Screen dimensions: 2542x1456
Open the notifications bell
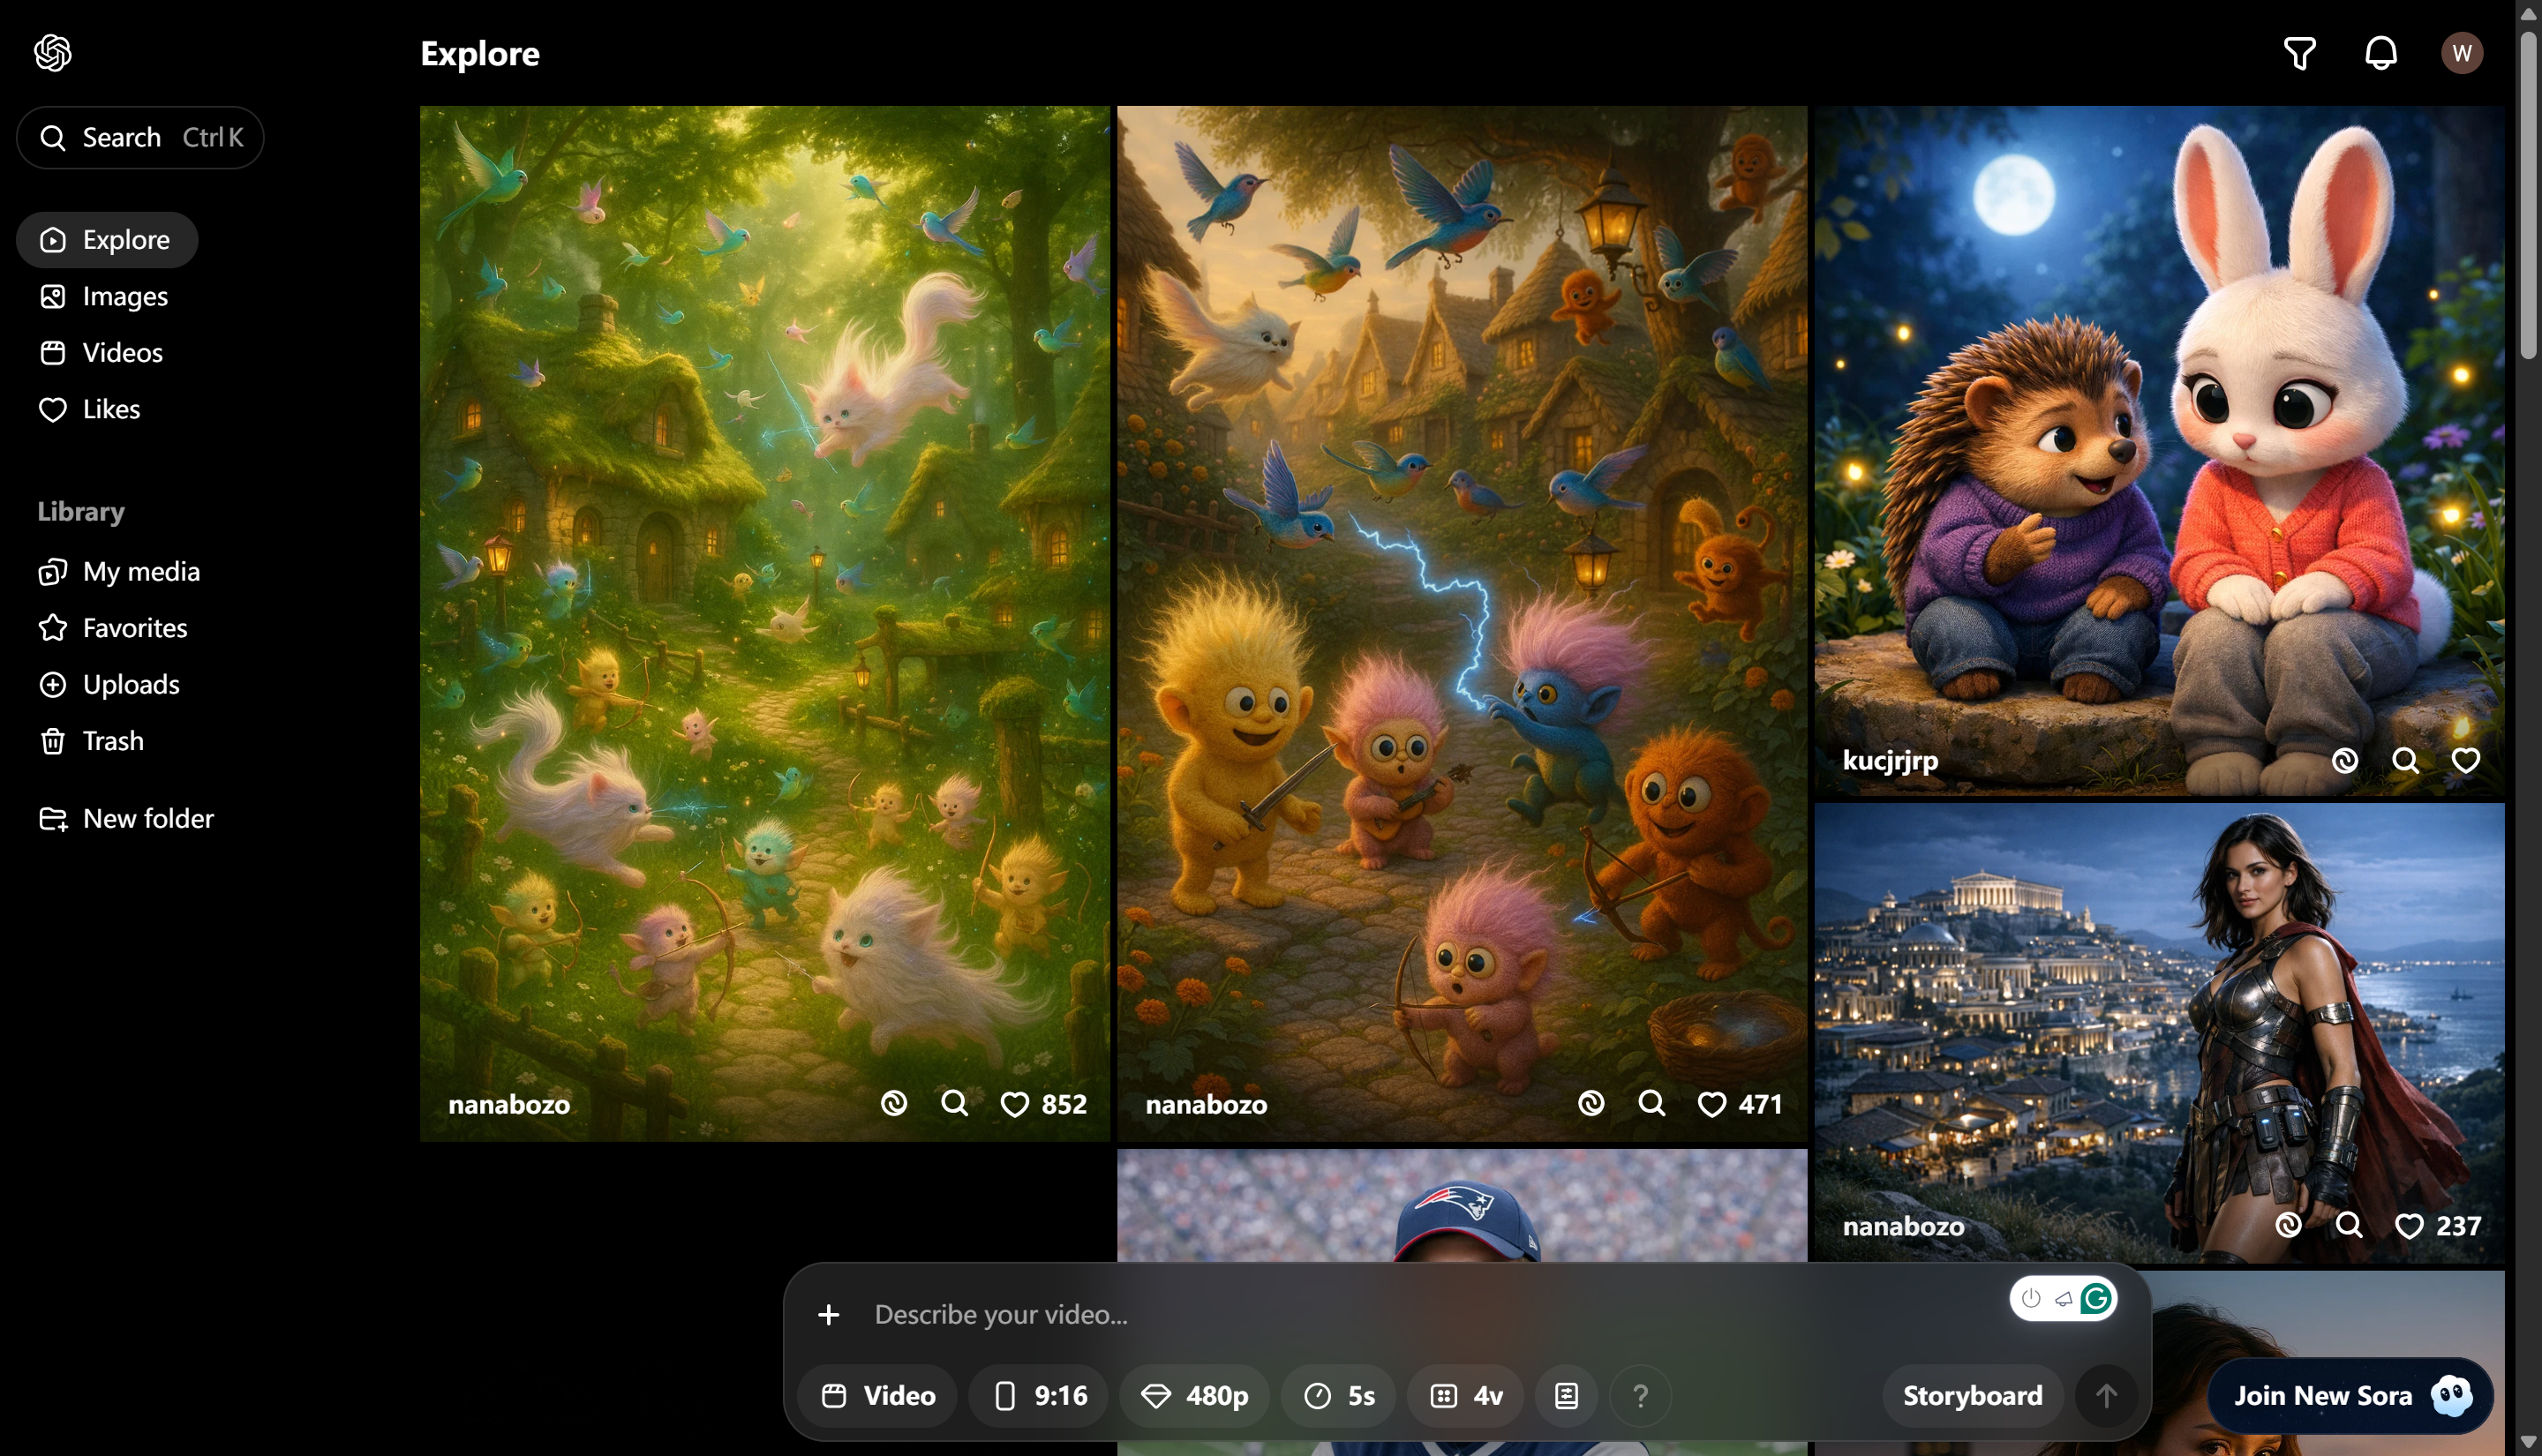coord(2380,53)
